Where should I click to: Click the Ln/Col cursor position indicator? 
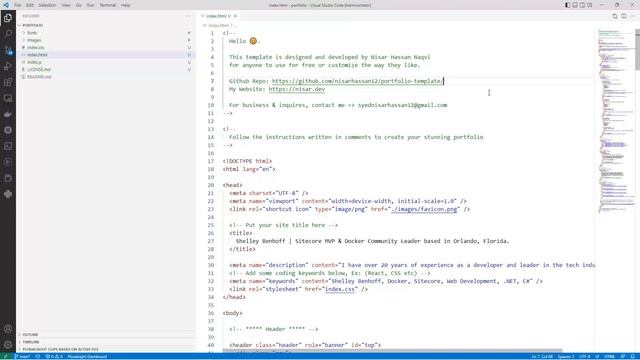pos(542,356)
